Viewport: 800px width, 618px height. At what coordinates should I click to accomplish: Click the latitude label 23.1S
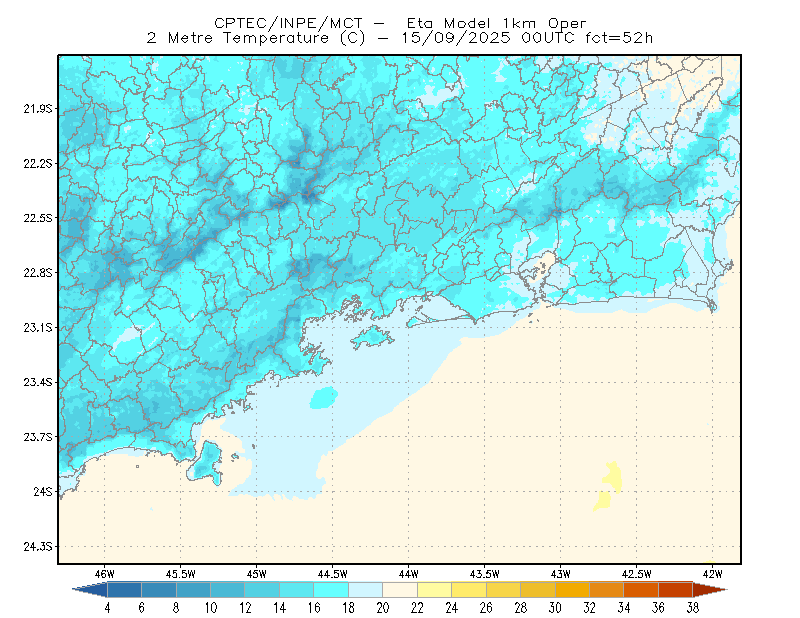[x=38, y=327]
